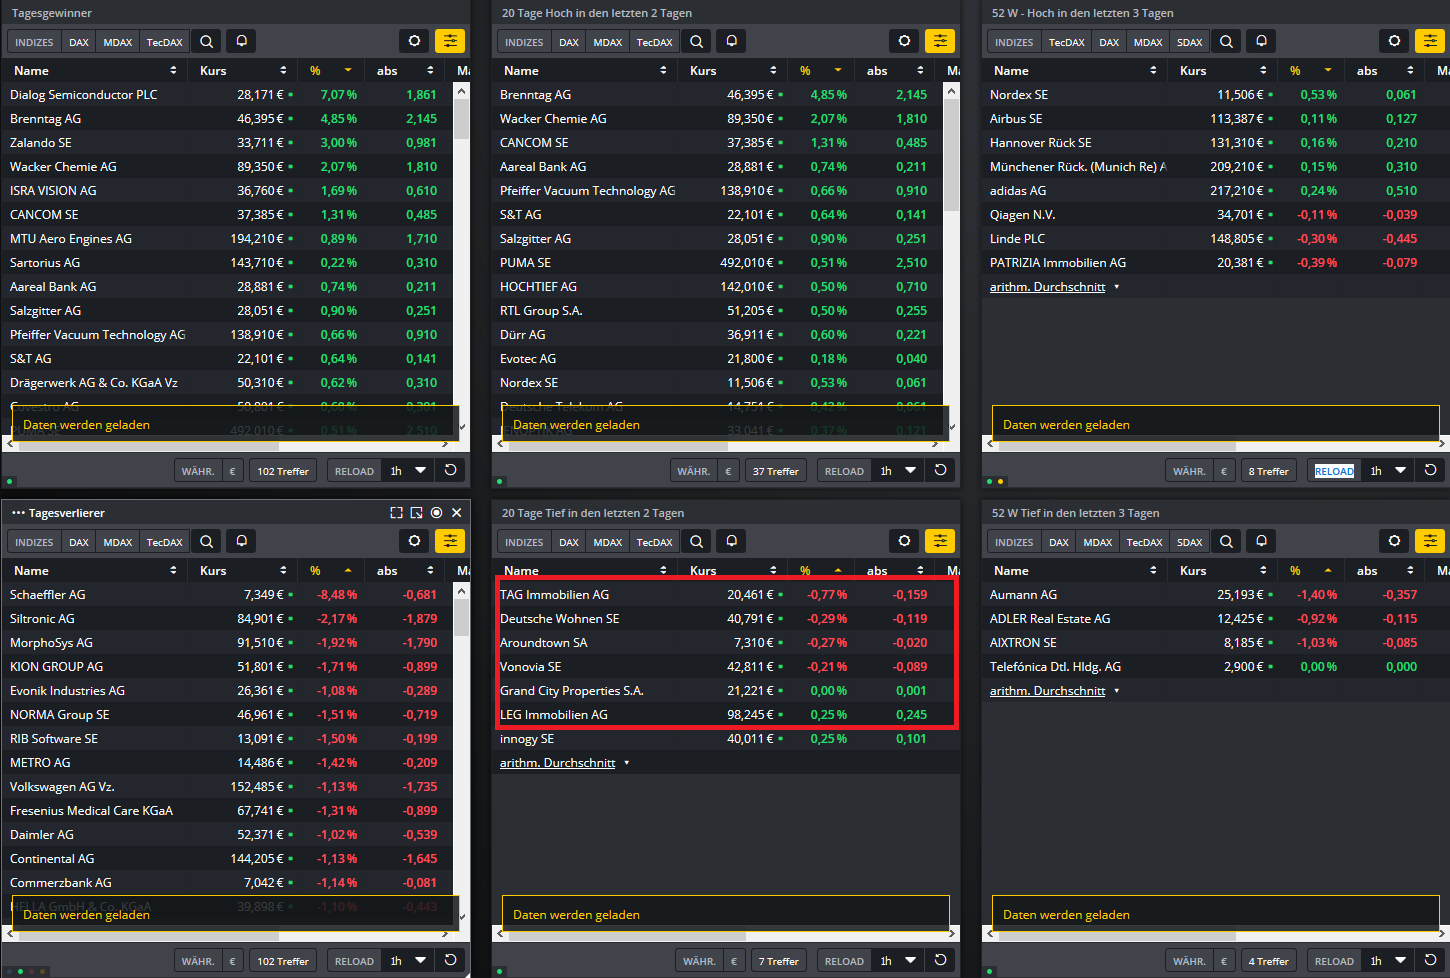1450x978 pixels.
Task: Open the notification bell in 52 W Tief panel
Action: pos(1260,541)
